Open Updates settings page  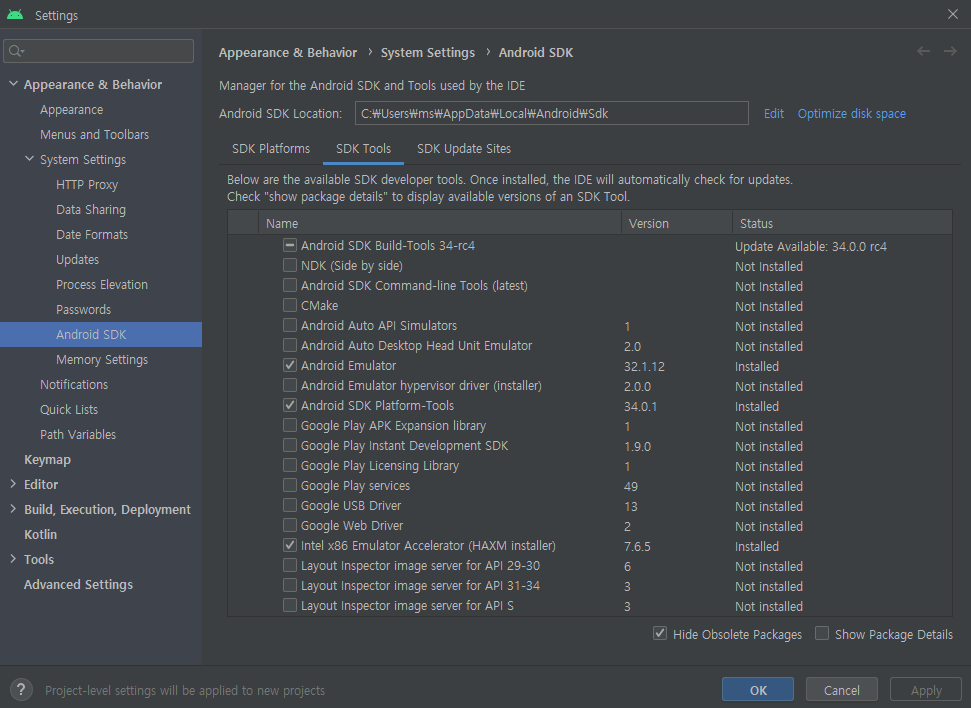tap(77, 260)
